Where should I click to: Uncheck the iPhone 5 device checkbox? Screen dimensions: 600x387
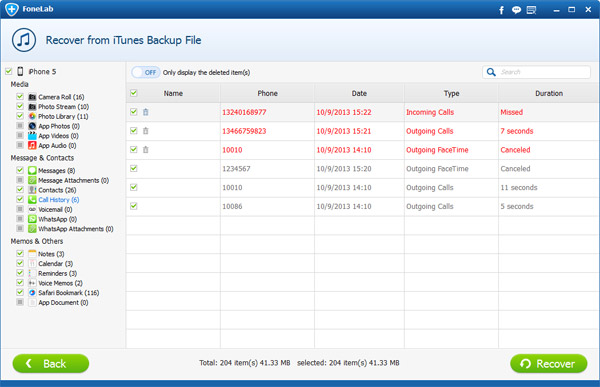[8, 71]
